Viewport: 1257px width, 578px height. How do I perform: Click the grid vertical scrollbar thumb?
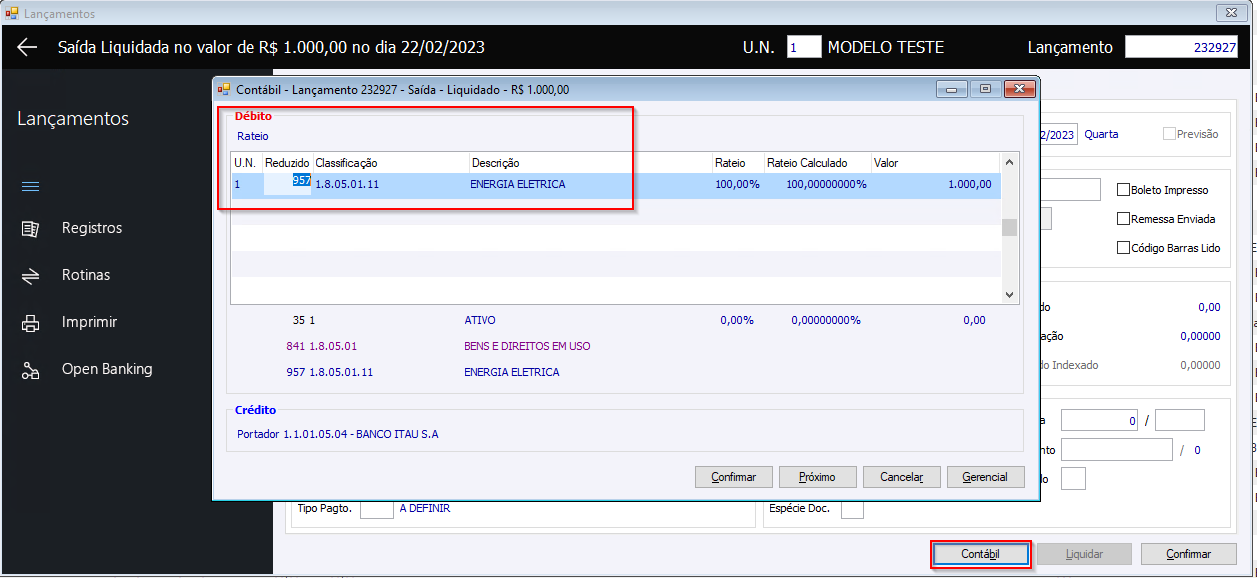(1010, 227)
